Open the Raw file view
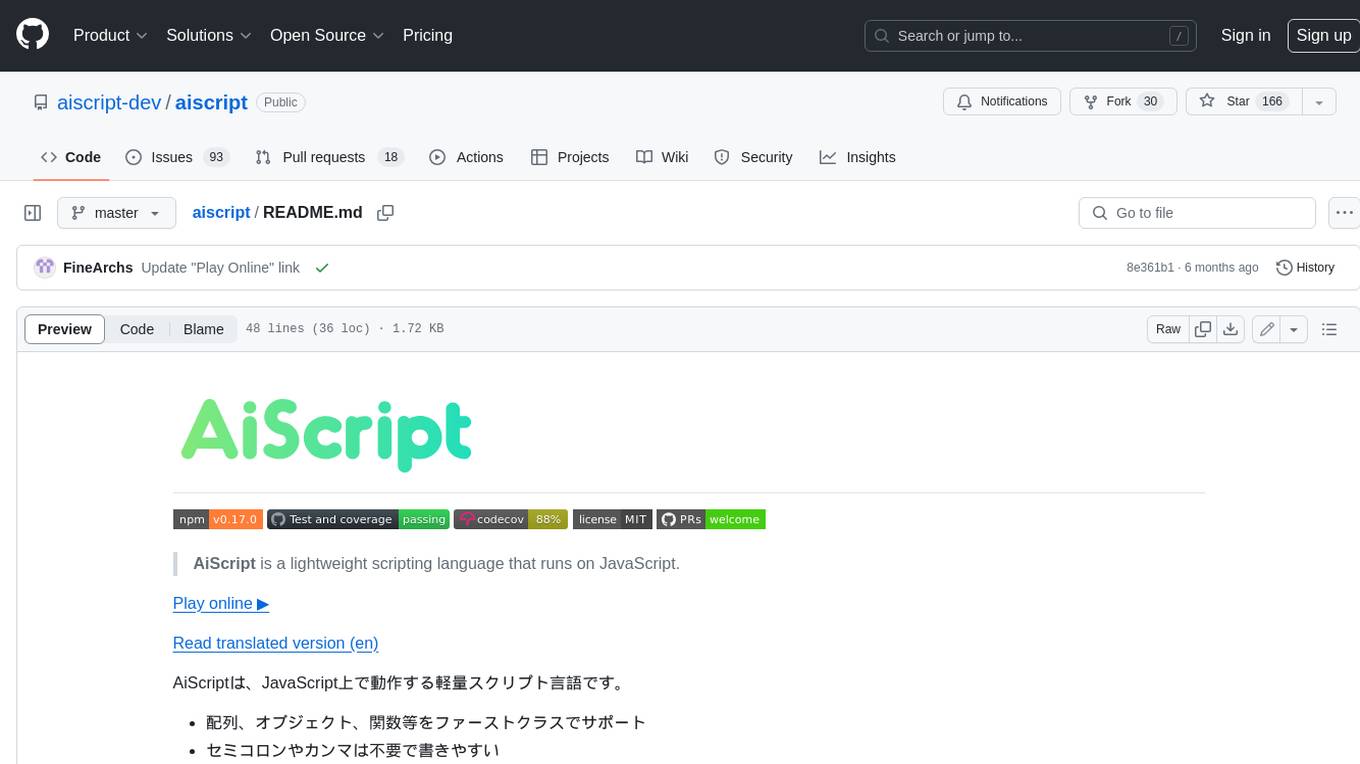The width and height of the screenshot is (1360, 764). pyautogui.click(x=1168, y=329)
